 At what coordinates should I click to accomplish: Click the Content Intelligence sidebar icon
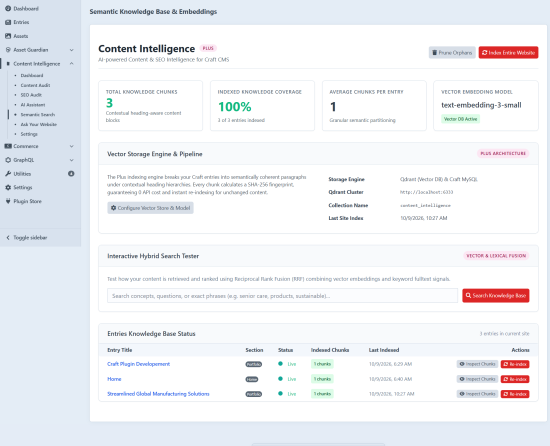[x=8, y=64]
